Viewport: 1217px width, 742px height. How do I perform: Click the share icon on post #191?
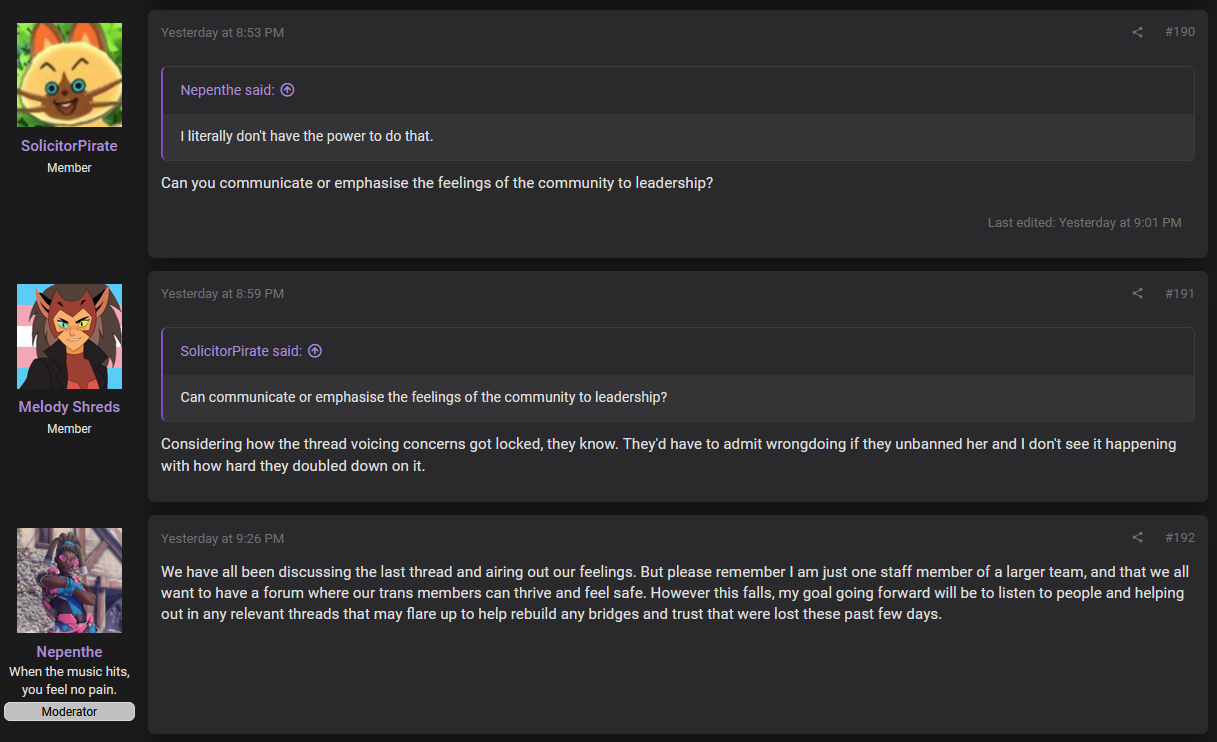(1137, 294)
